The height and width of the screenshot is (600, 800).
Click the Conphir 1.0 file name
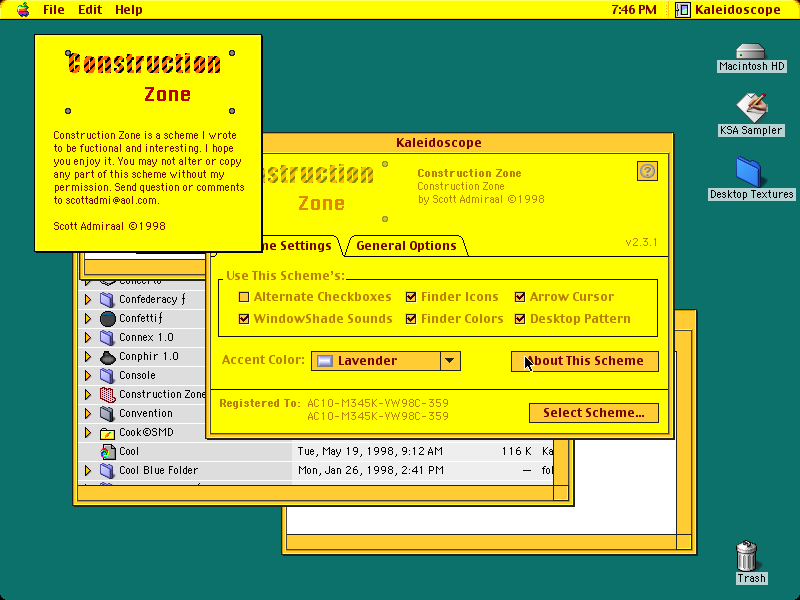point(148,357)
